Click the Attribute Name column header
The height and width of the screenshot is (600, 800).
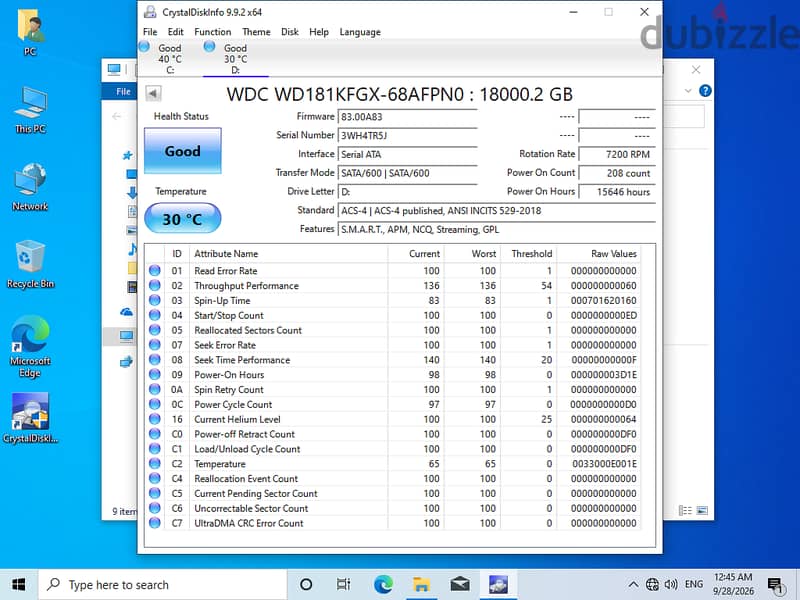[288, 254]
